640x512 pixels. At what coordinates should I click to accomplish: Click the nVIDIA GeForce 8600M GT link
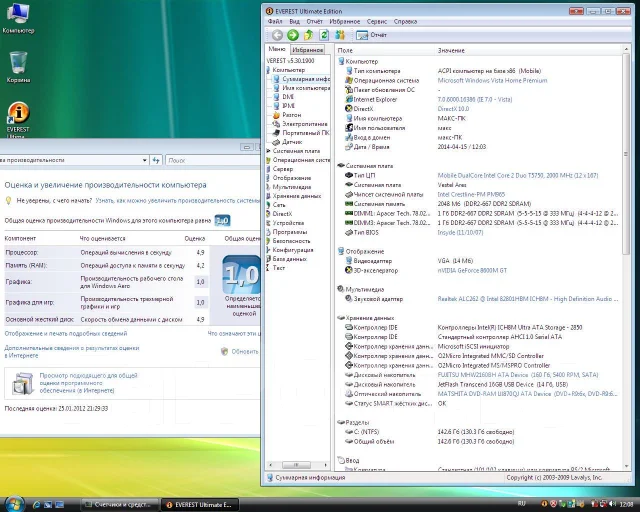click(472, 270)
